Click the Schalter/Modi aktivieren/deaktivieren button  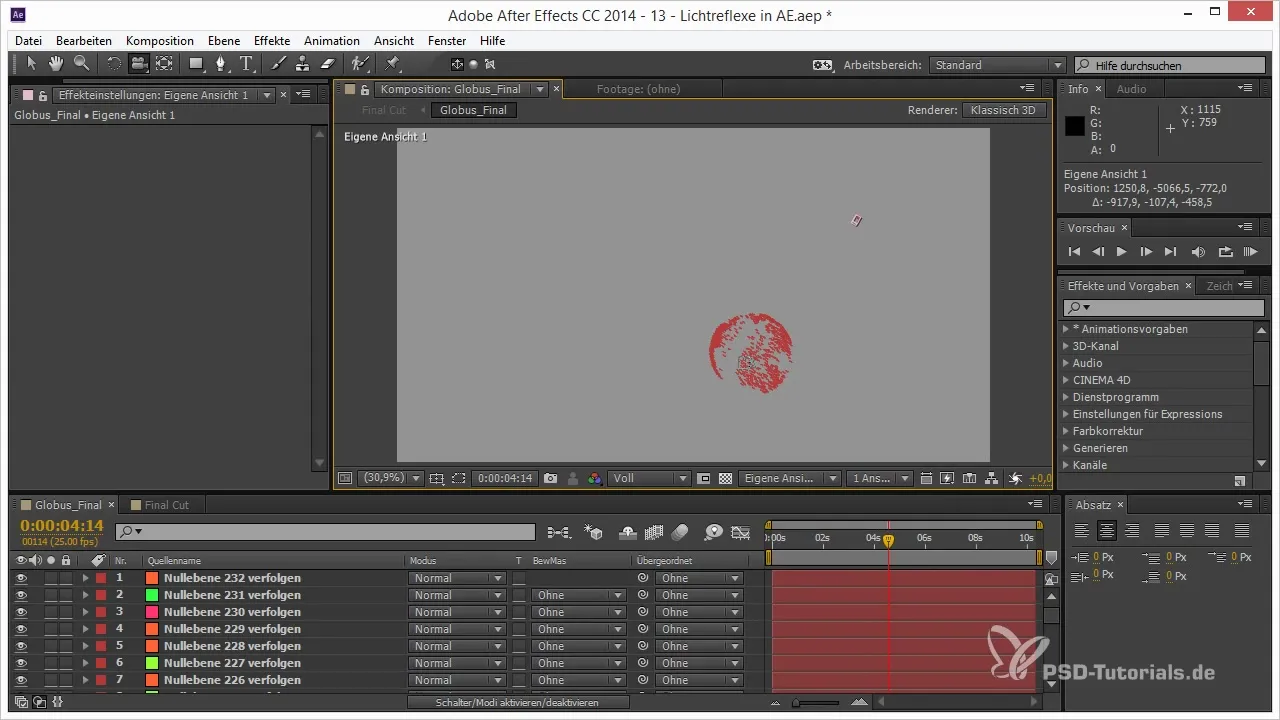[x=518, y=703]
